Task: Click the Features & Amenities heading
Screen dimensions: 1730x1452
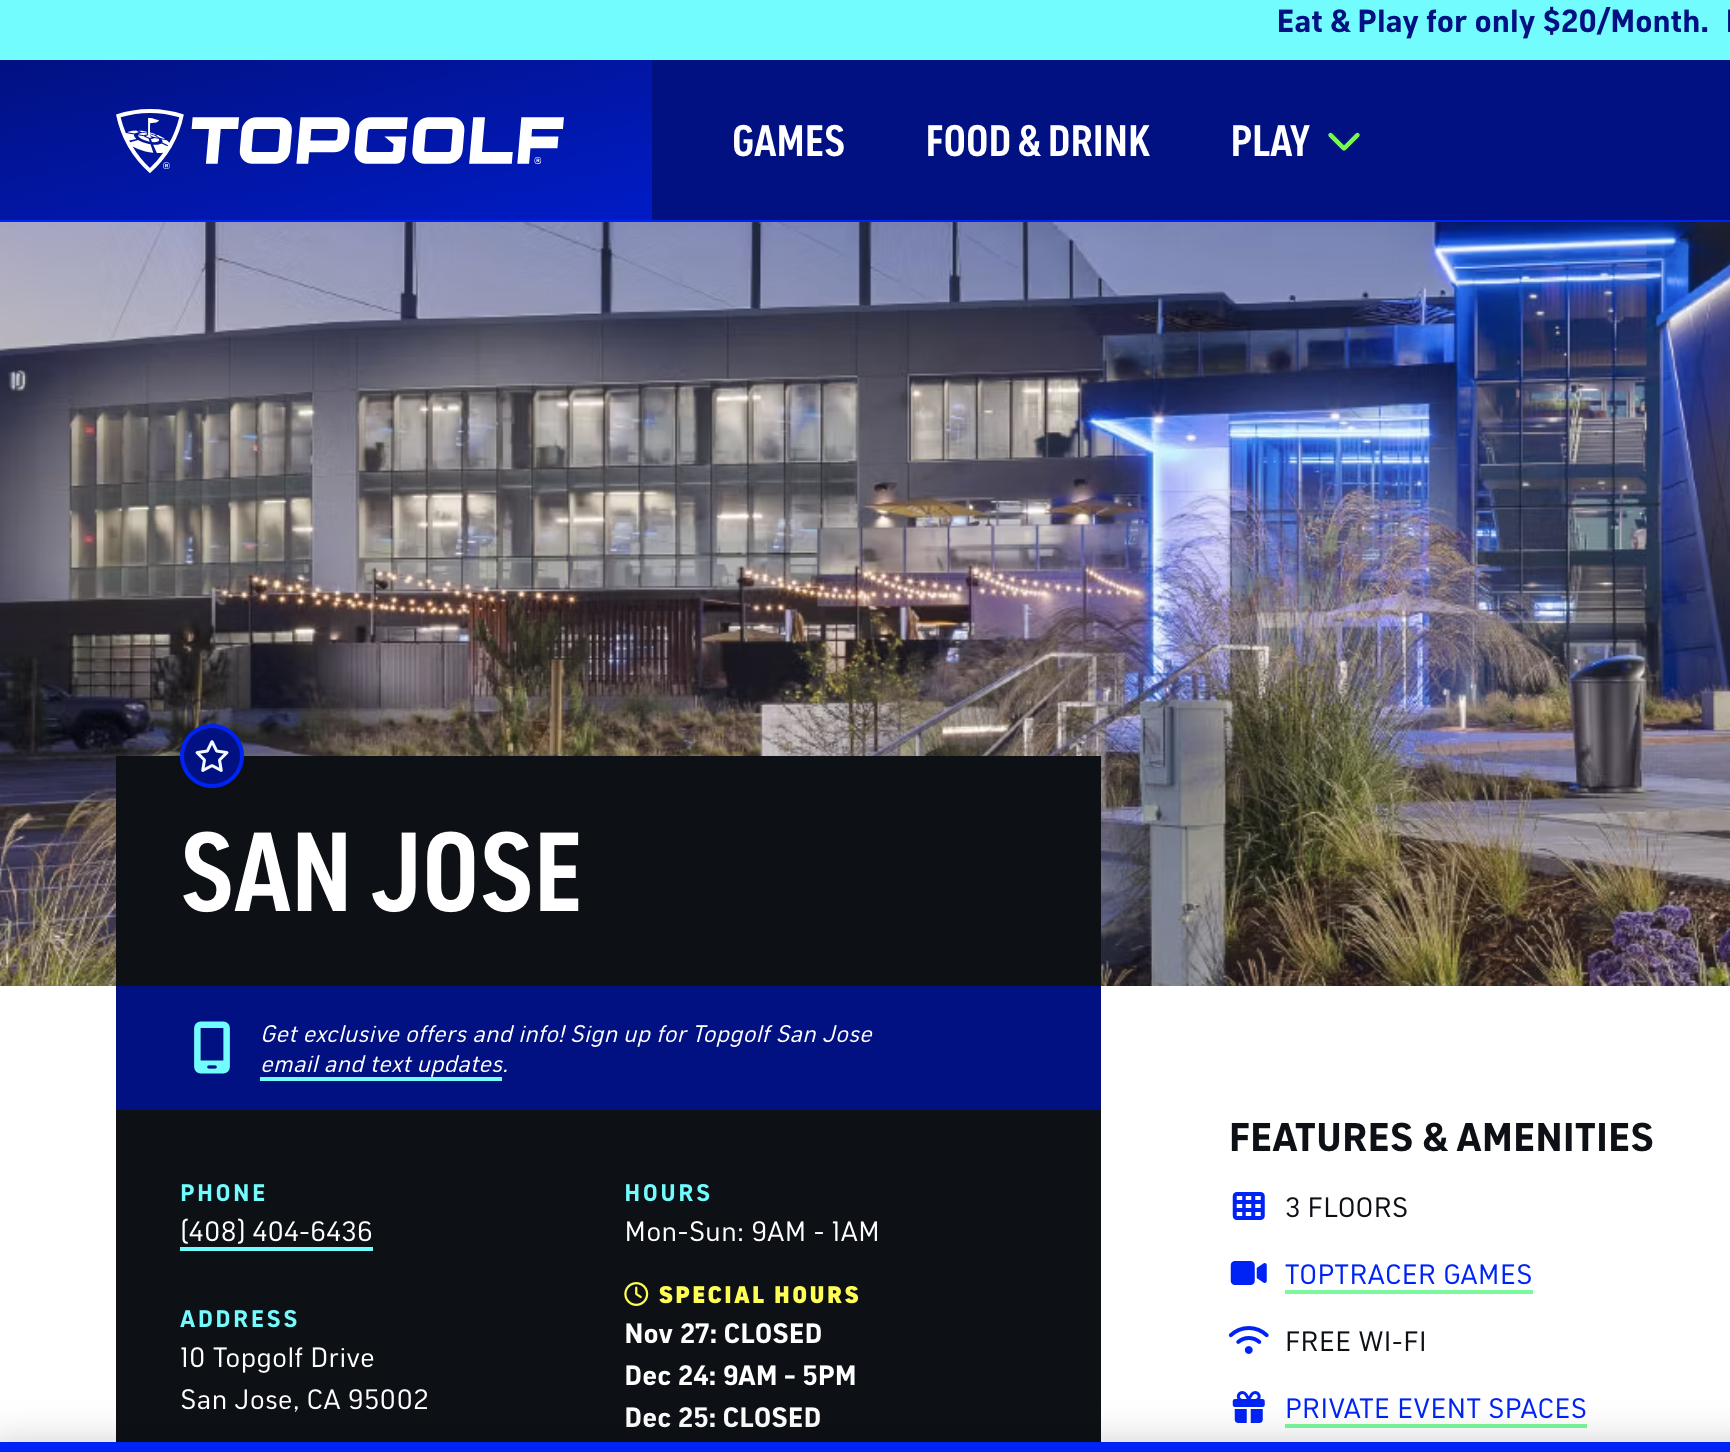Action: [x=1441, y=1138]
